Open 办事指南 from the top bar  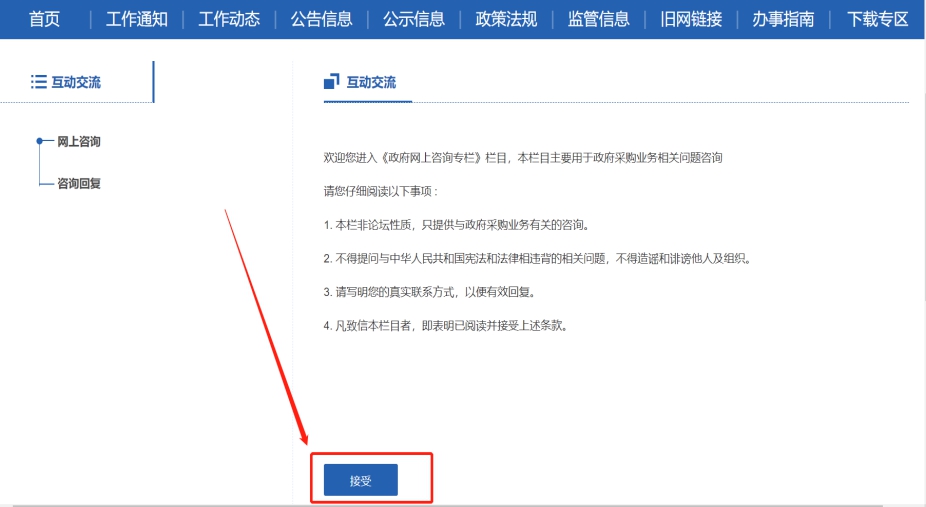click(783, 19)
